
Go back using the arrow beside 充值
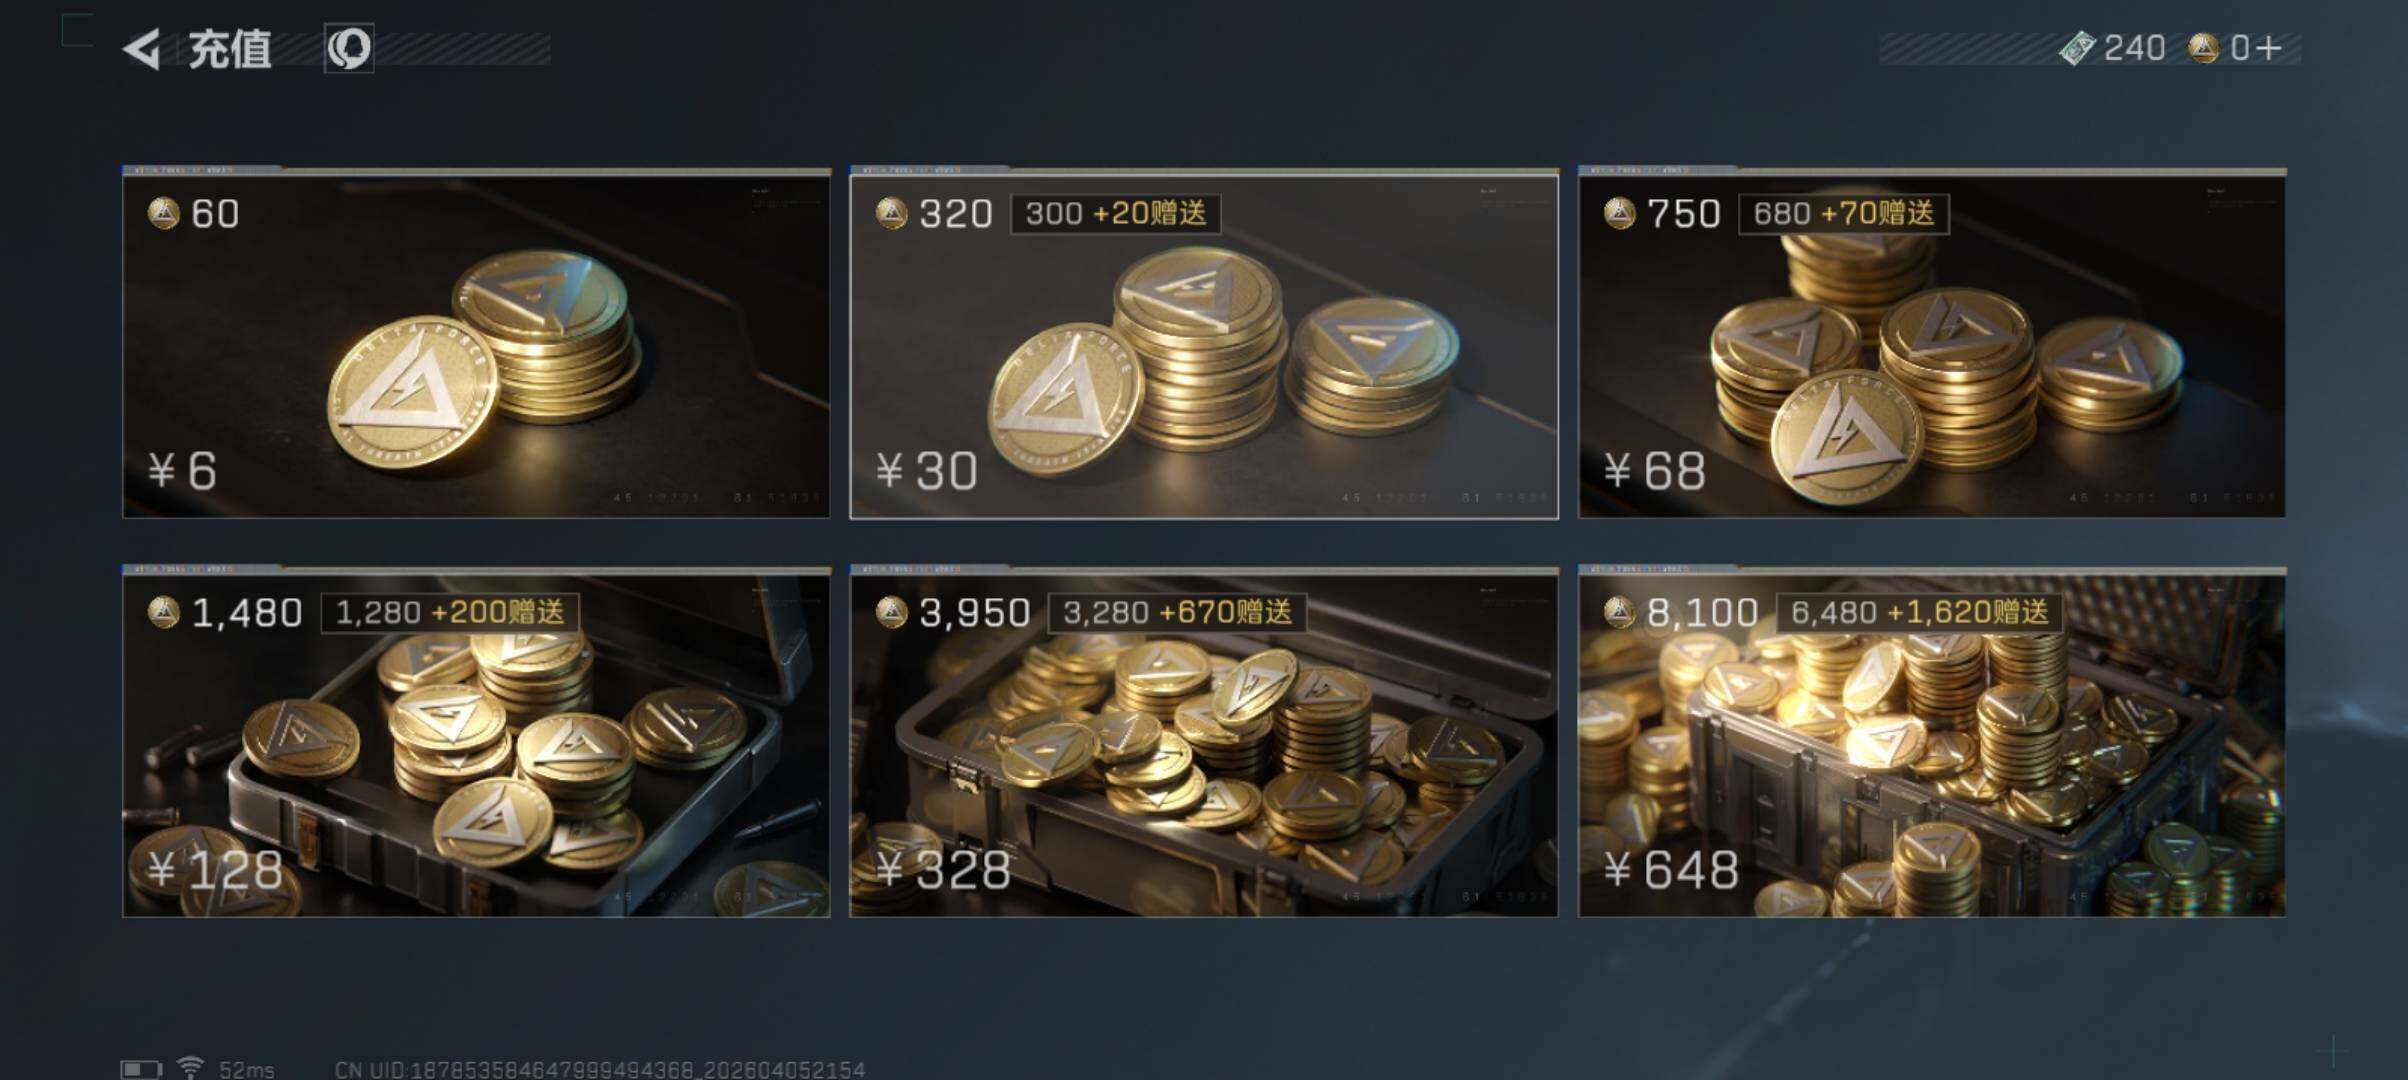142,49
